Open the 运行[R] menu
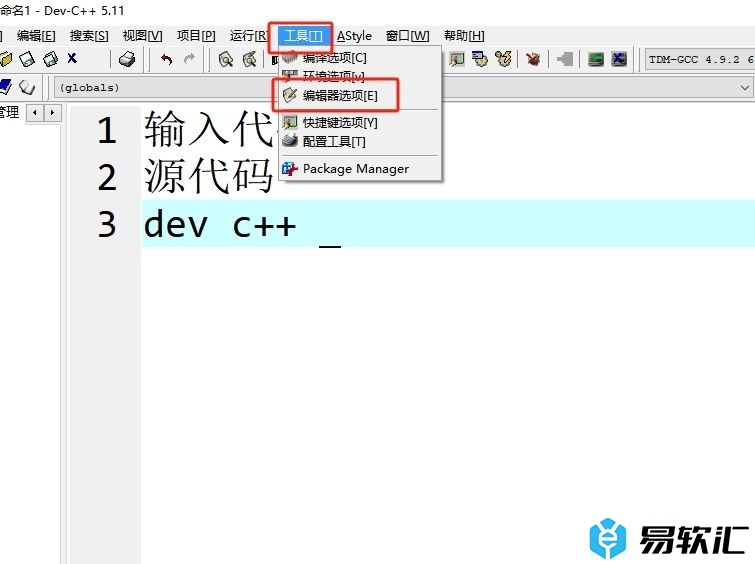The image size is (755, 564). (x=248, y=36)
